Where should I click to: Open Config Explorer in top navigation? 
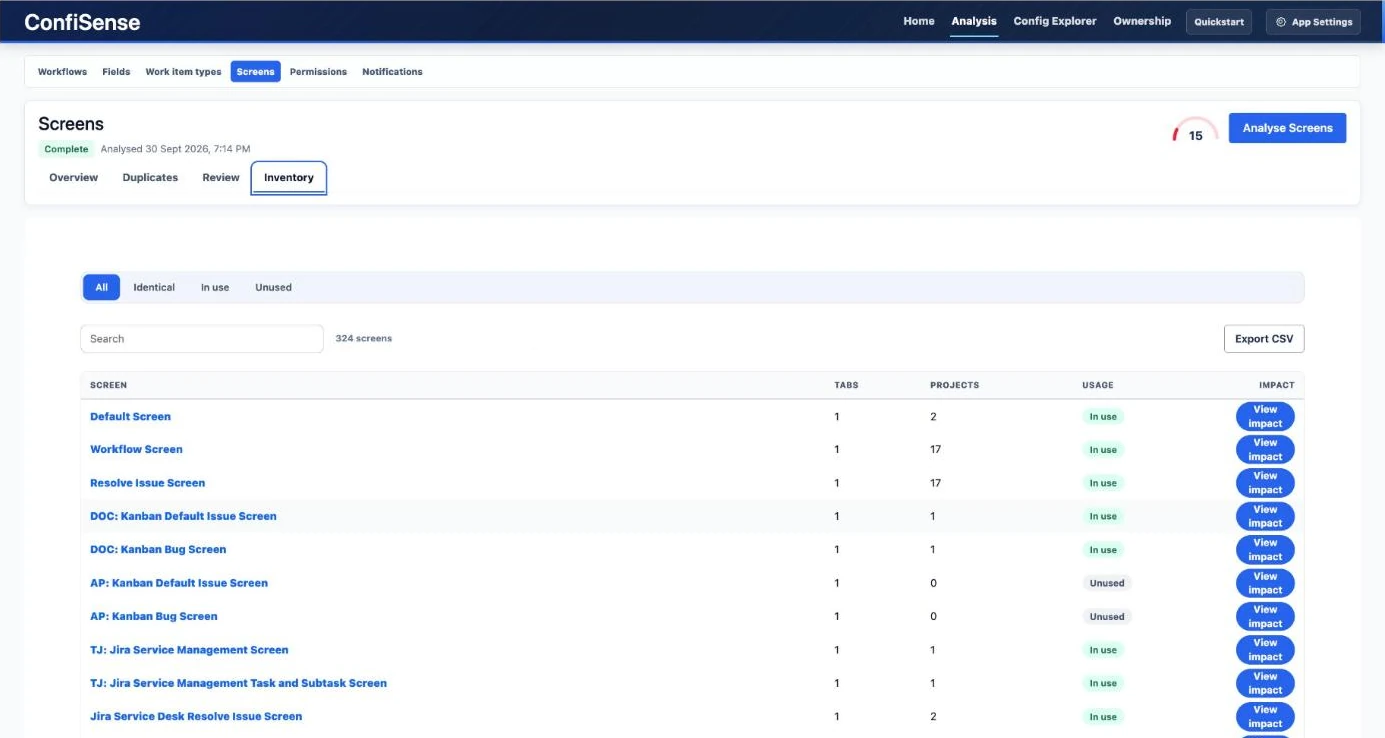[1055, 21]
